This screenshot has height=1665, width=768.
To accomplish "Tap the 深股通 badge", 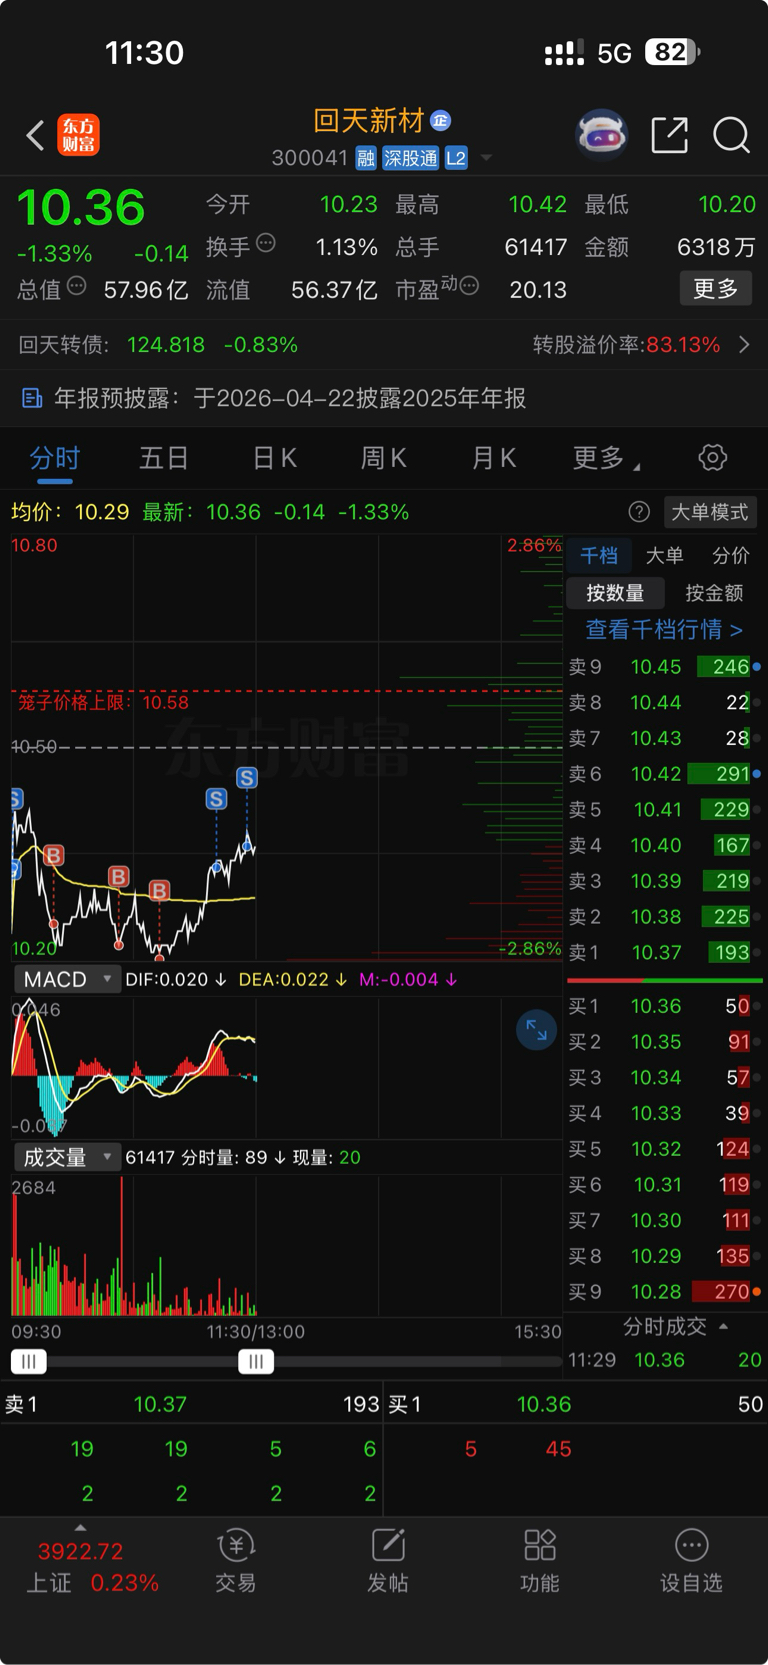I will pos(411,158).
